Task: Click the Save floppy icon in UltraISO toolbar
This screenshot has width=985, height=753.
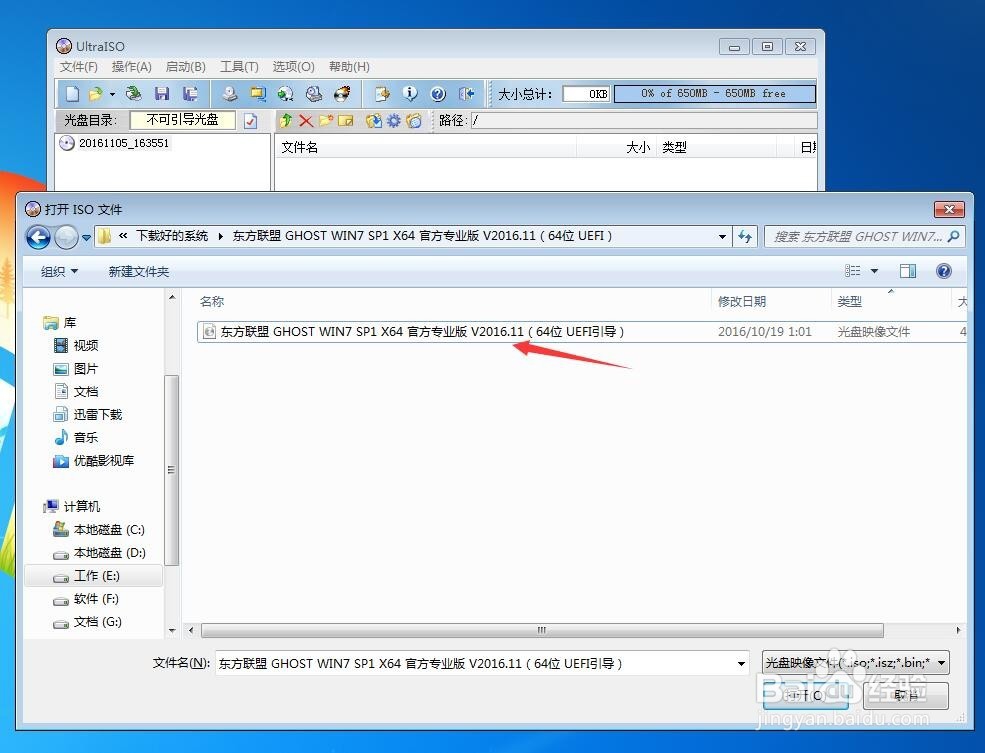Action: click(162, 94)
